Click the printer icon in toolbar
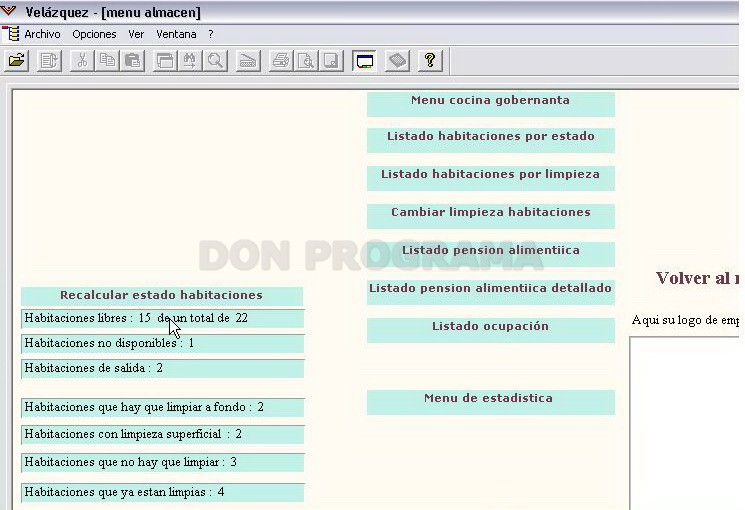Viewport: 745px width, 510px height. tap(281, 61)
